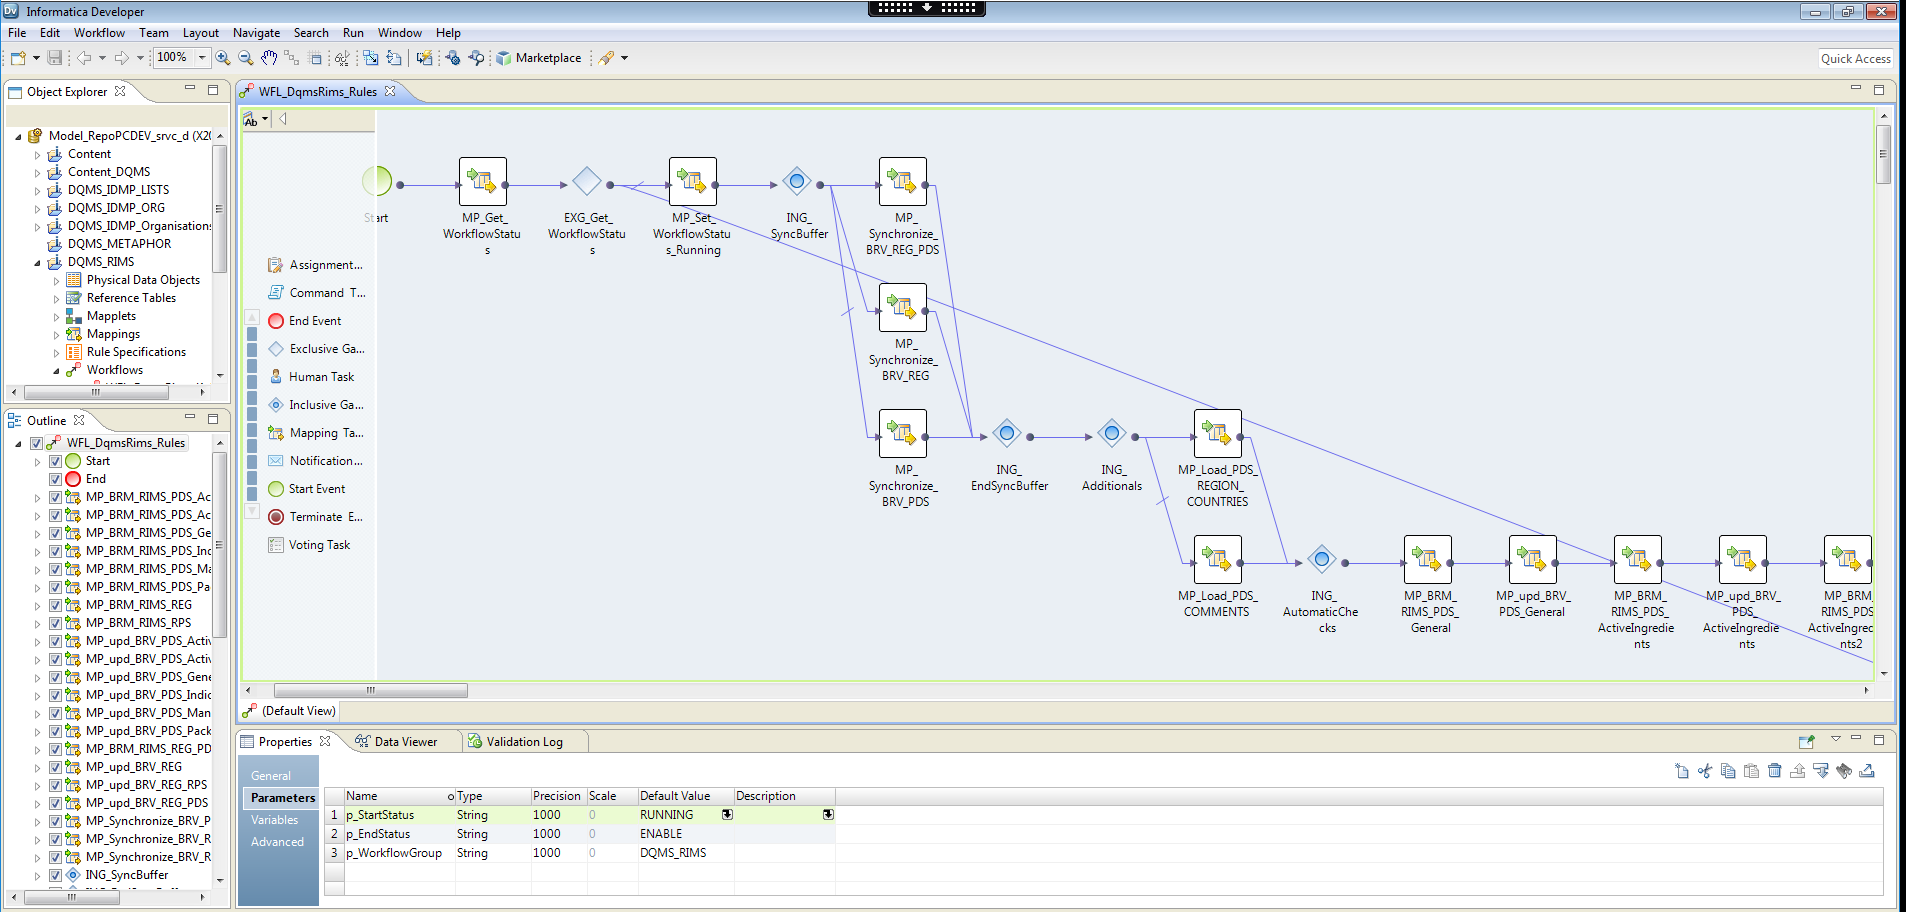Expand the Physical Data Objects folder

pos(56,281)
